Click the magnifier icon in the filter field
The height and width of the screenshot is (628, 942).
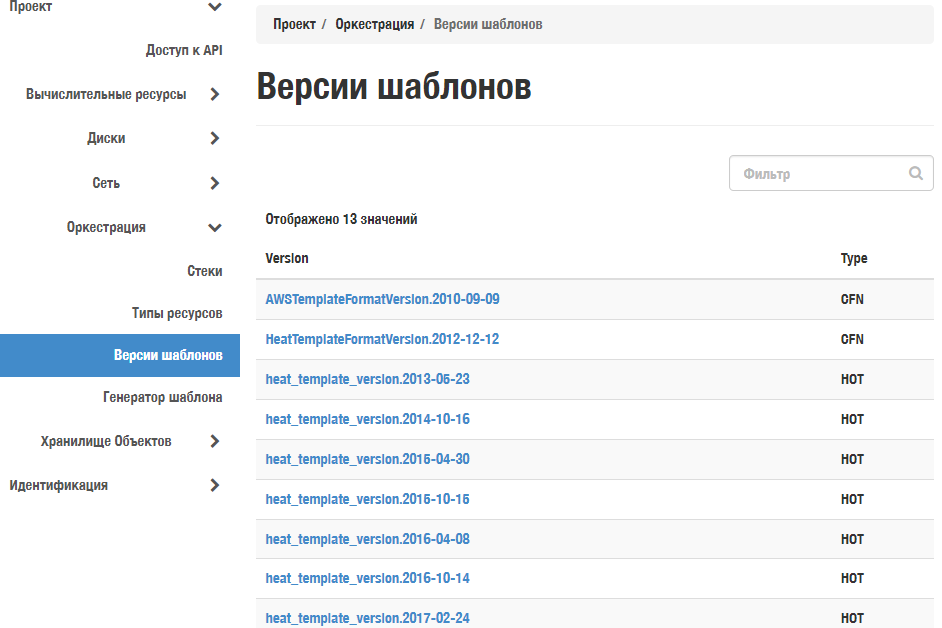coord(915,172)
